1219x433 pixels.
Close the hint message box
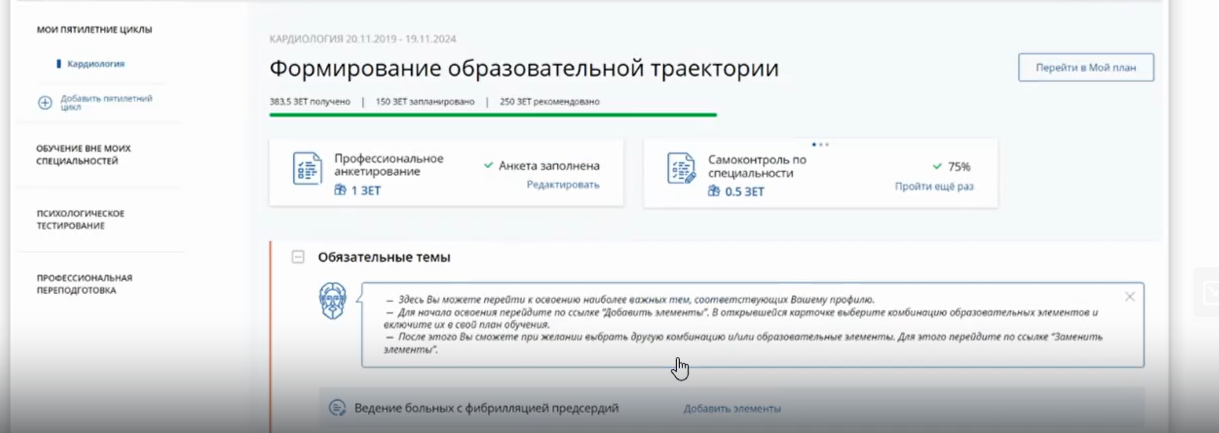pos(1130,297)
